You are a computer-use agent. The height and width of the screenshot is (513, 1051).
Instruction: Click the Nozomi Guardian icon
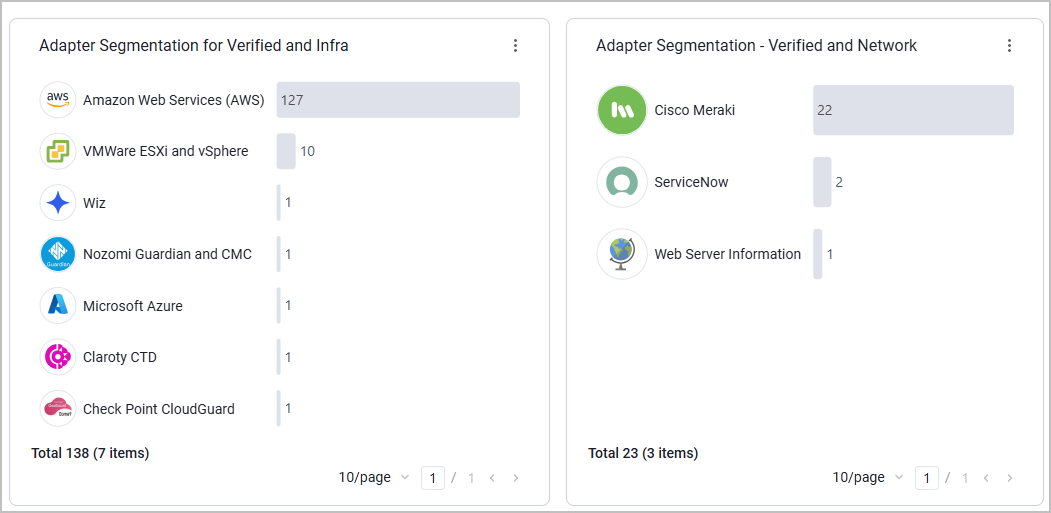58,254
